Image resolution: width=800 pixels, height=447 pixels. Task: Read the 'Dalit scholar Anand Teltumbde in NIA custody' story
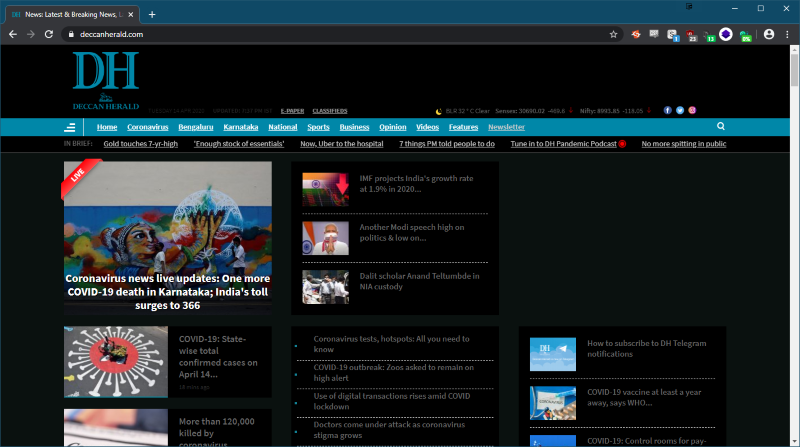click(419, 281)
